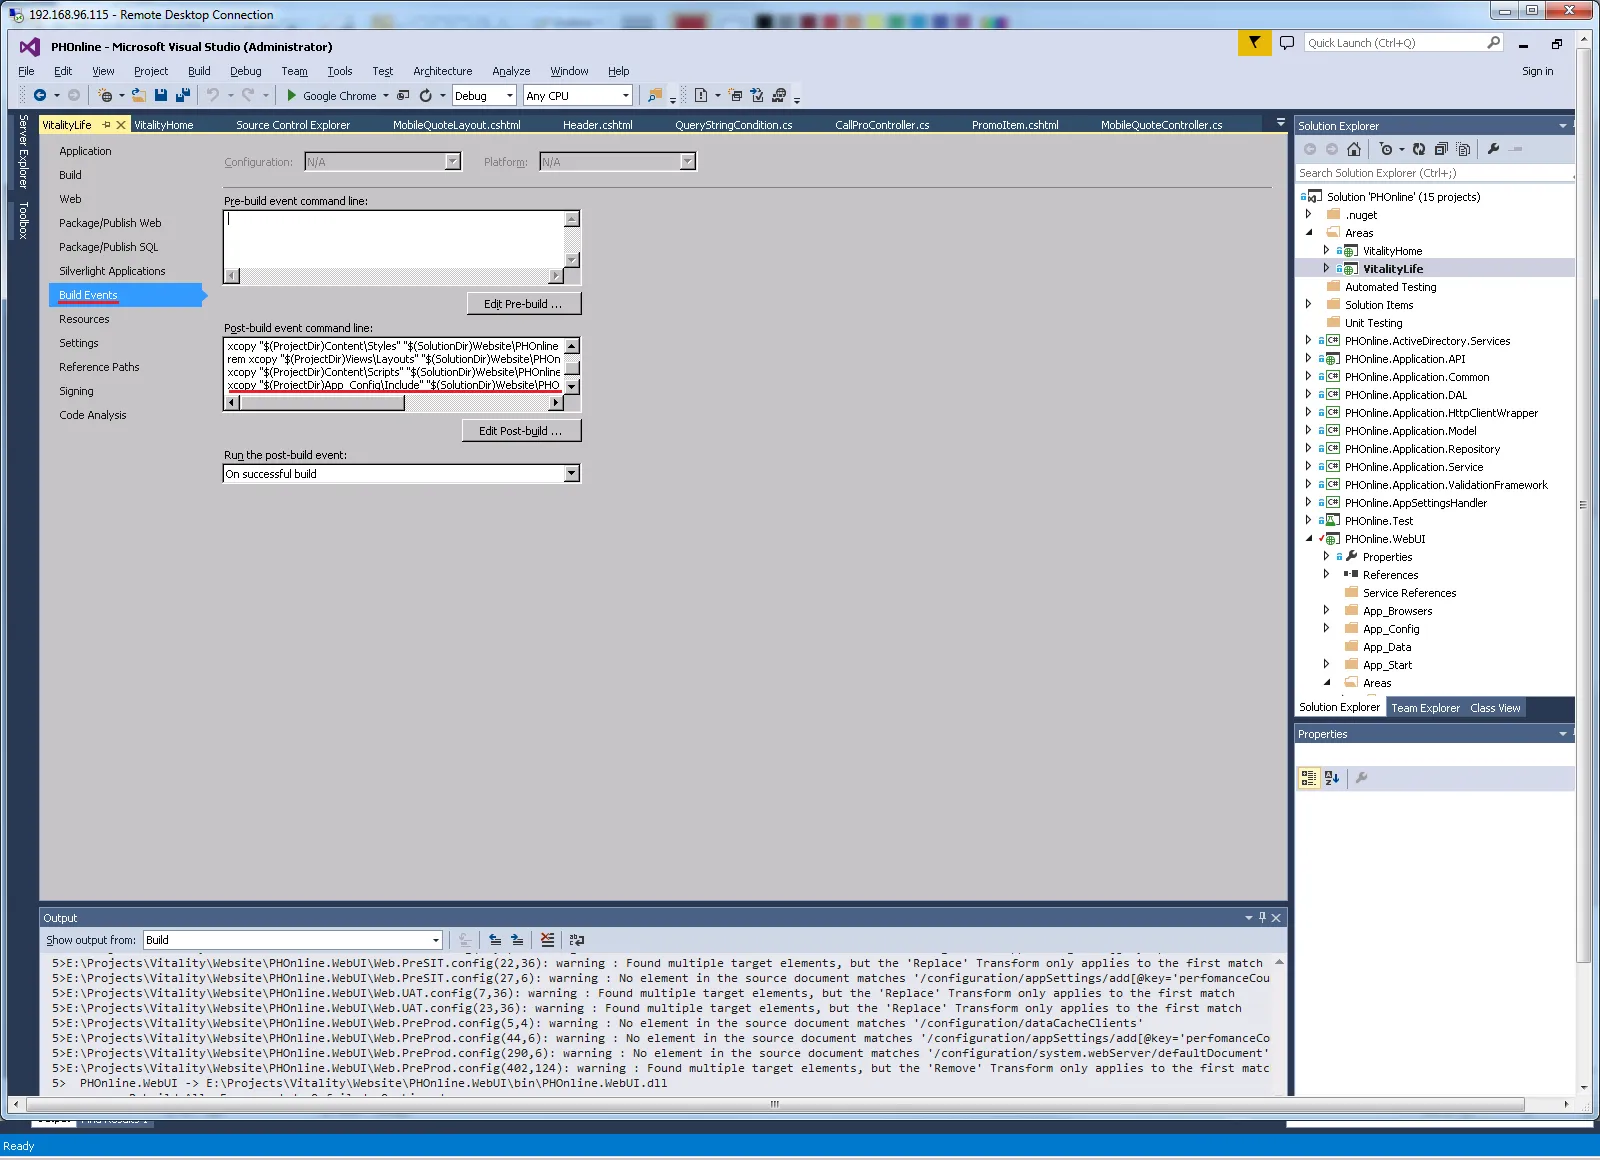The width and height of the screenshot is (1600, 1160).
Task: Open Properties wrench icon in Solution Explorer
Action: coord(1493,149)
